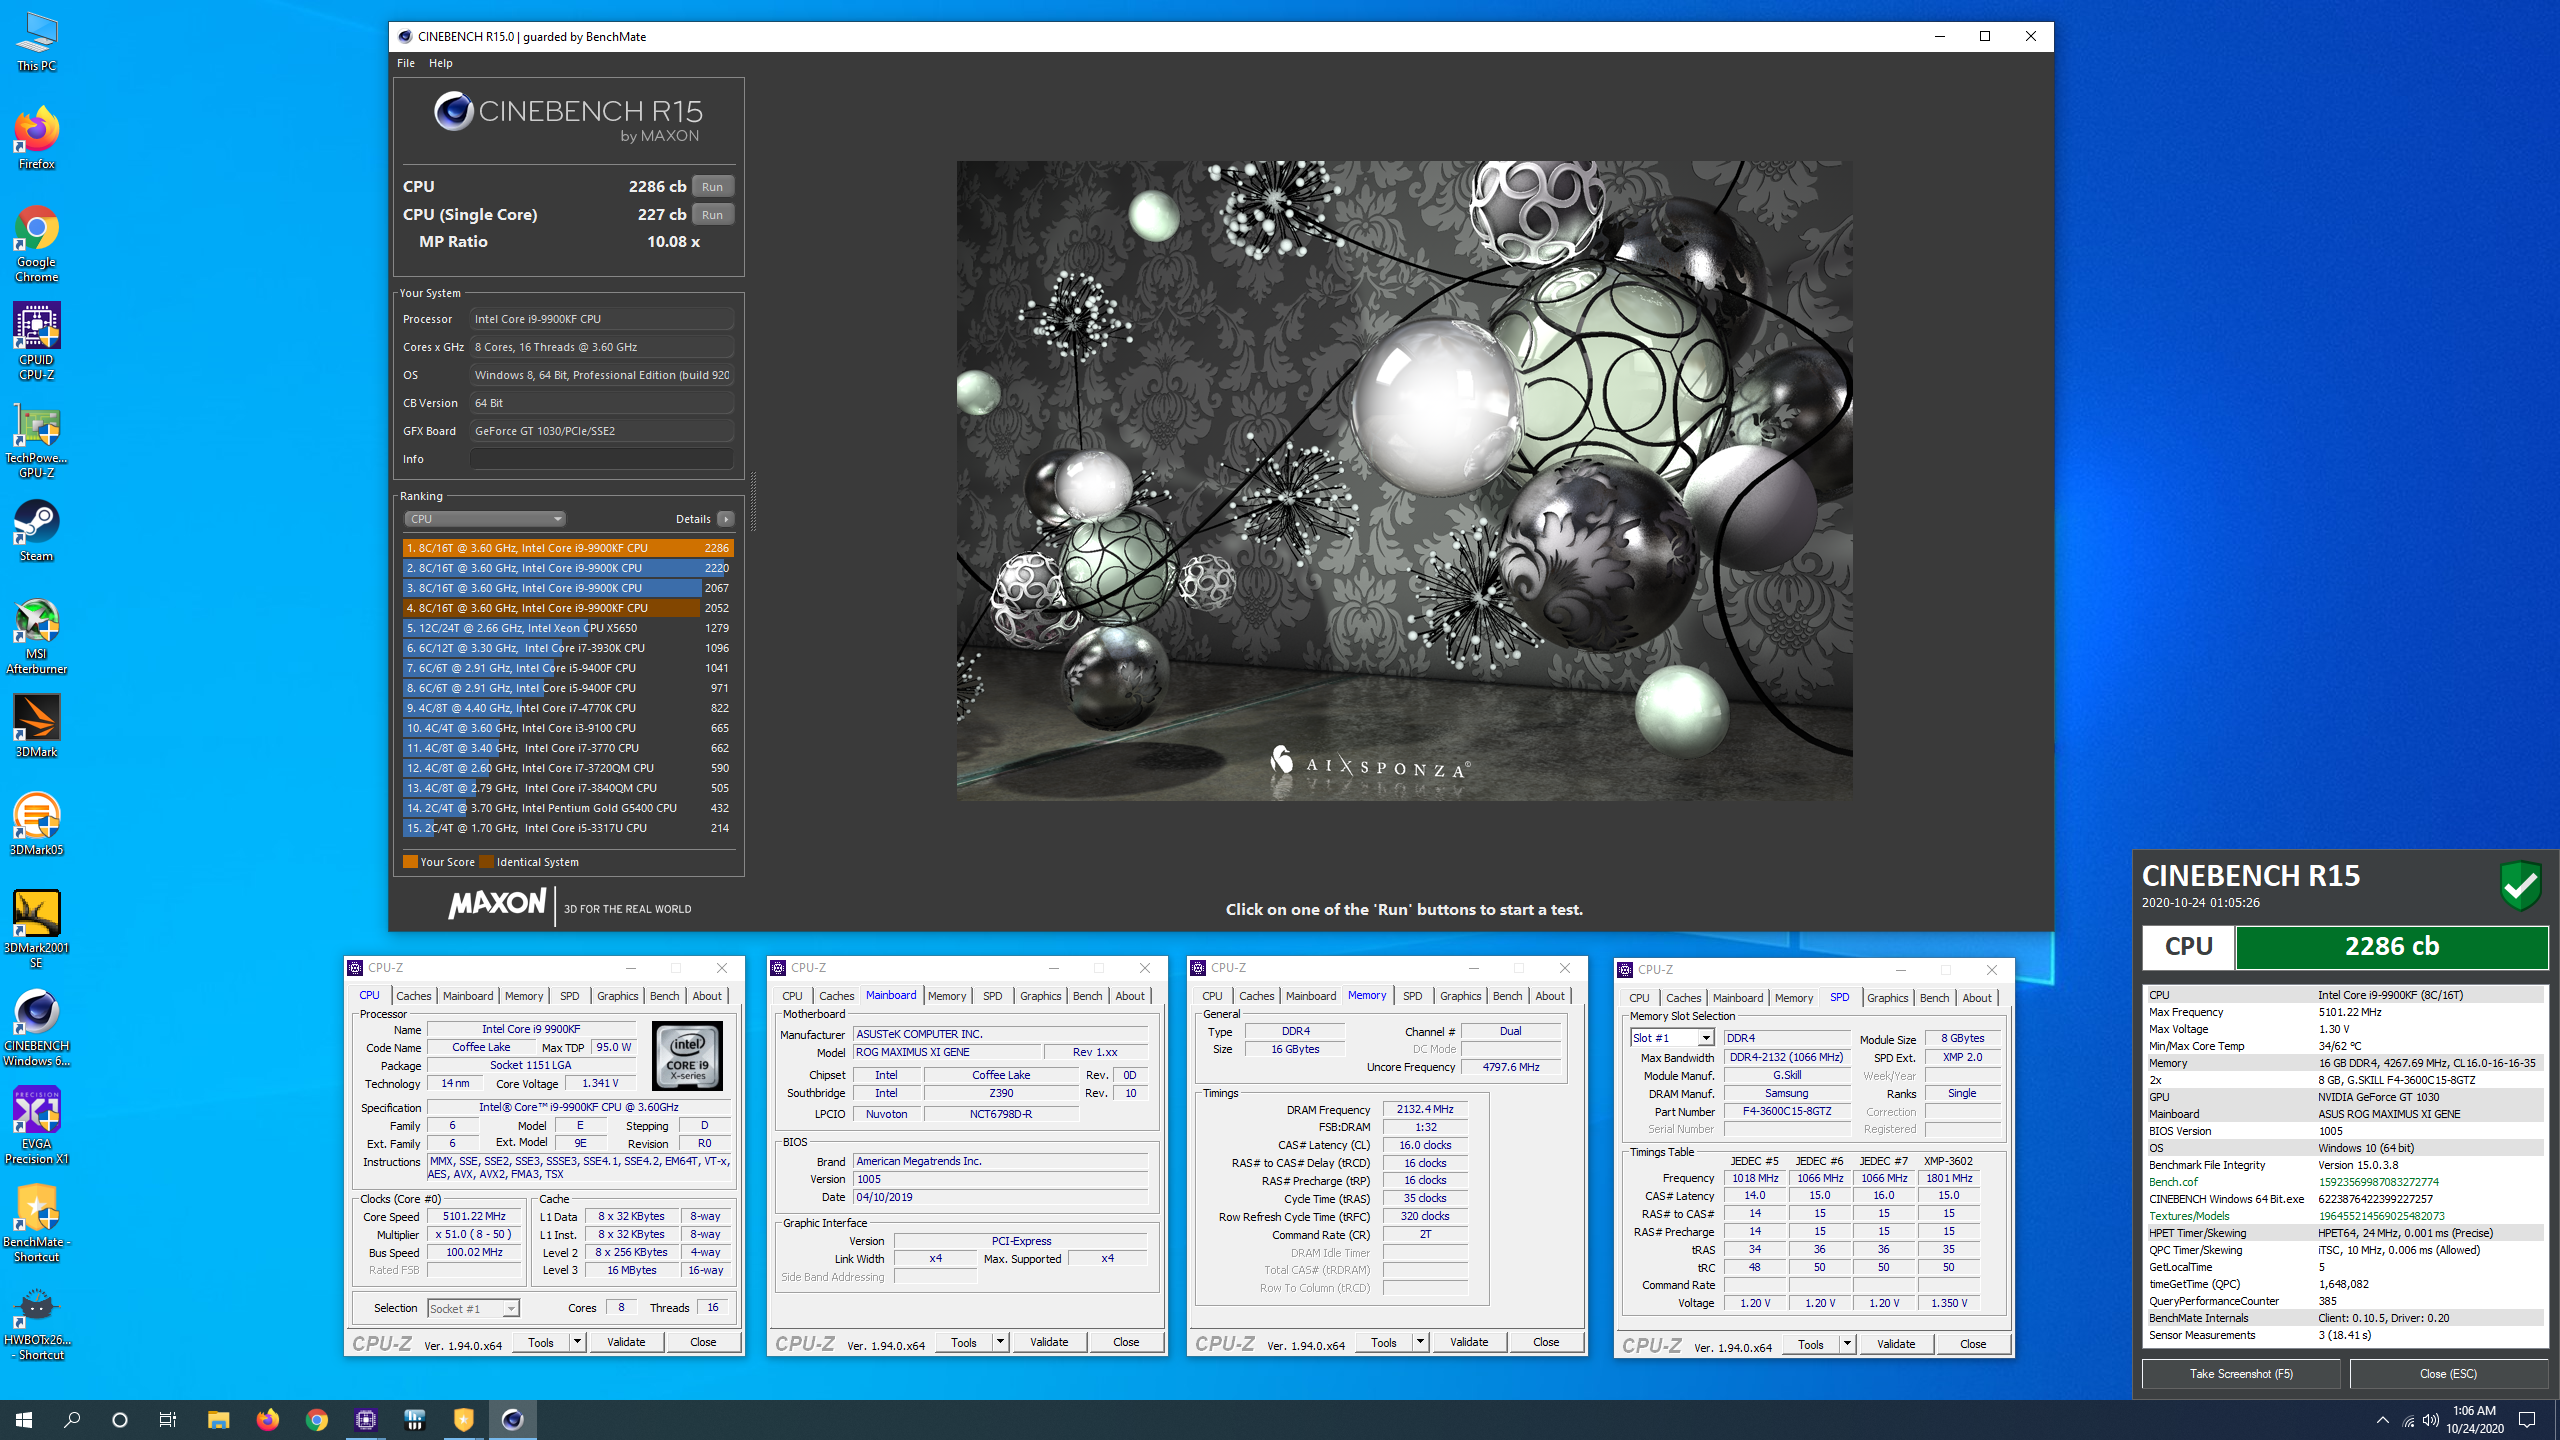Open the notification center icon
Image resolution: width=2560 pixels, height=1440 pixels.
click(x=2528, y=1419)
